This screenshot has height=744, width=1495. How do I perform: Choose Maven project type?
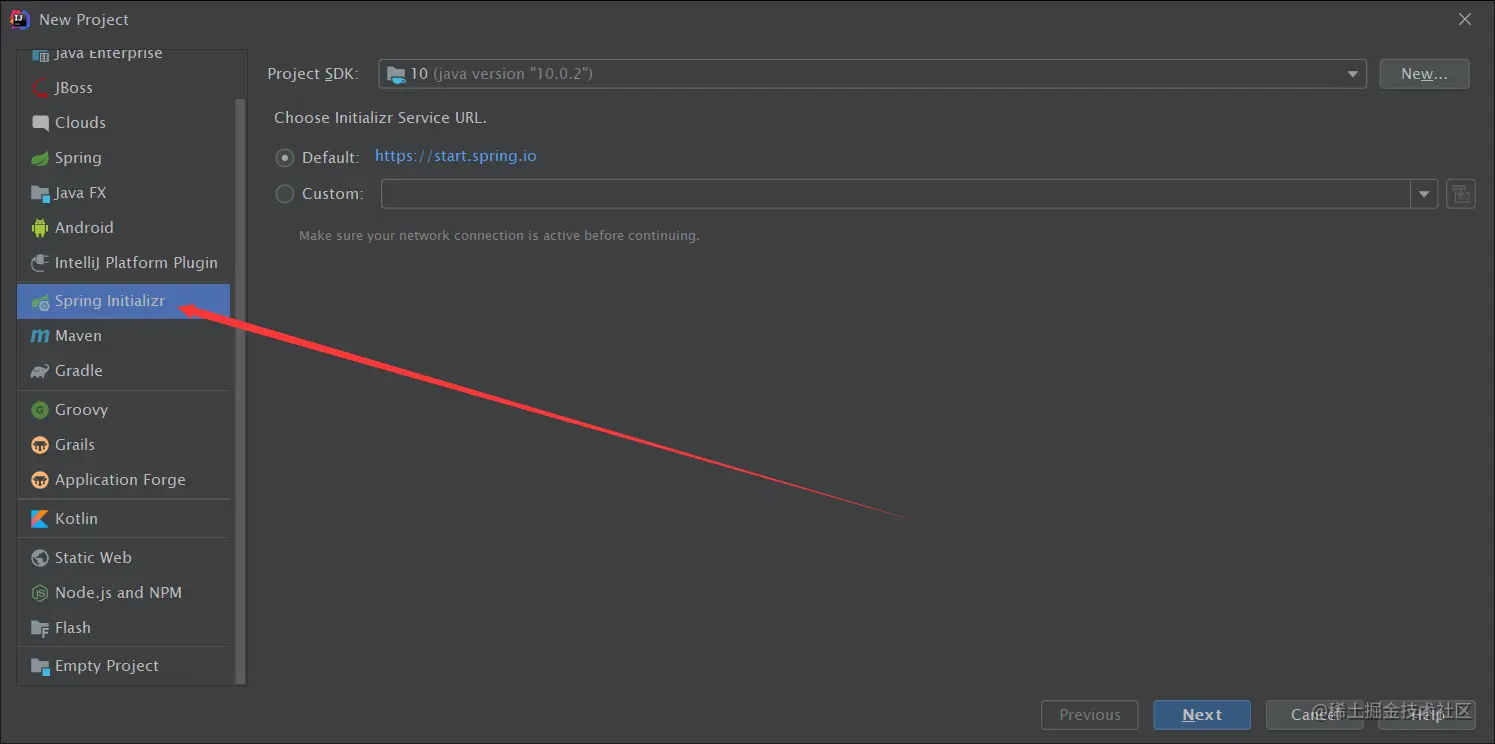[124, 336]
